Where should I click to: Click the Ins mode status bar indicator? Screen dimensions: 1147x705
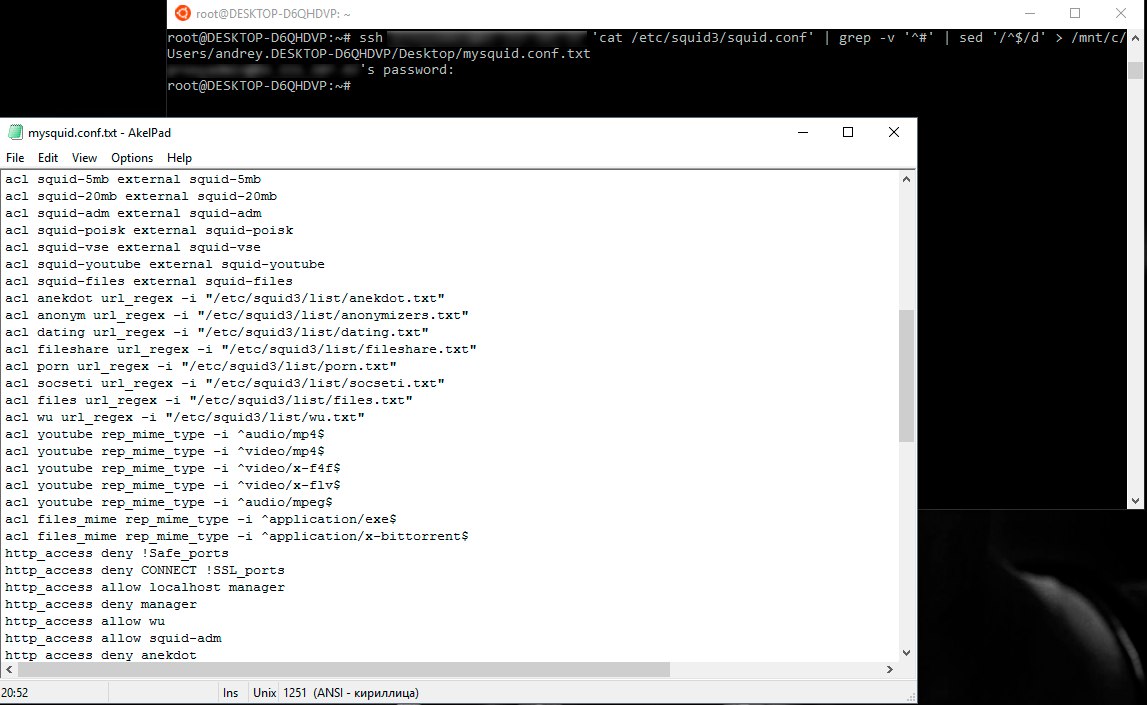(x=230, y=693)
